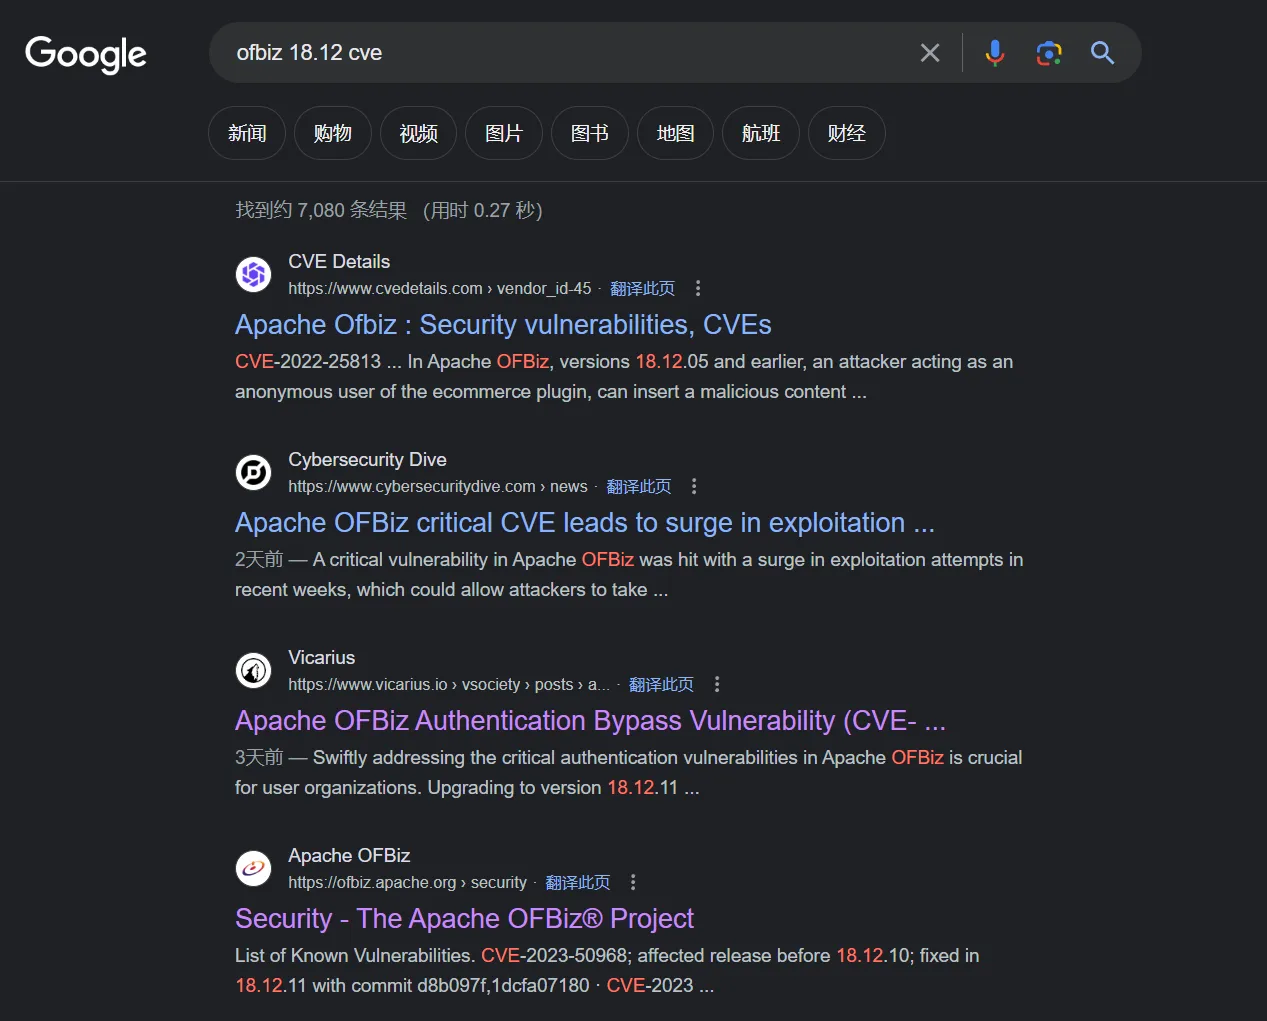Expand more options for Cybersecurity Dive result

click(x=694, y=486)
